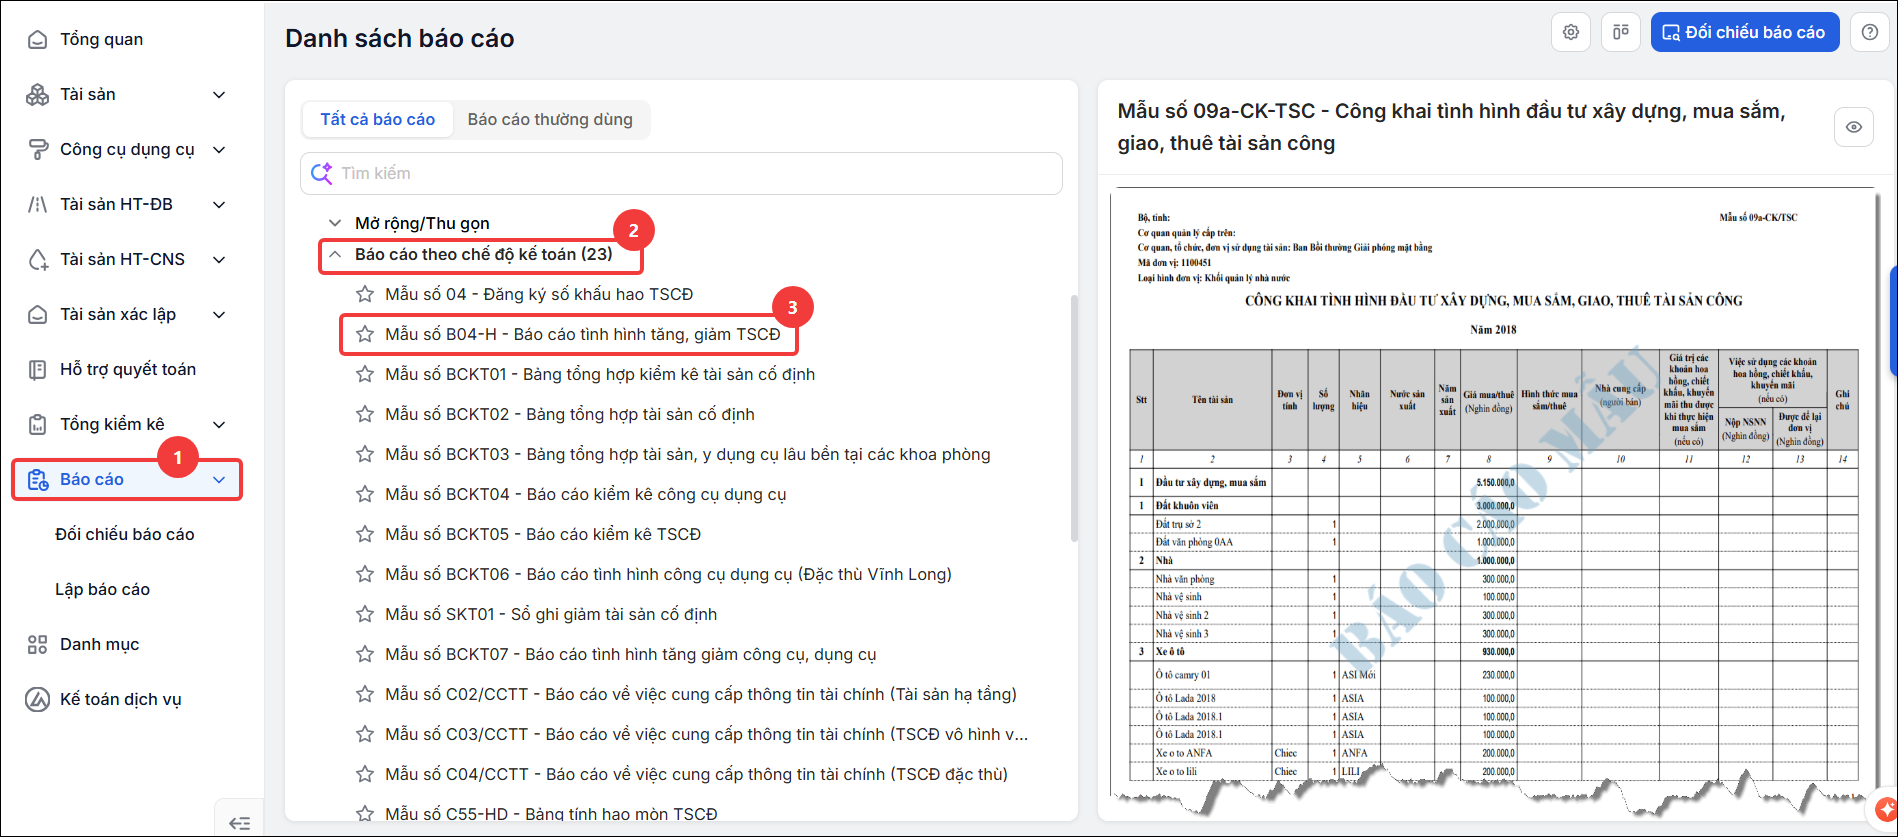Image resolution: width=1898 pixels, height=837 pixels.
Task: Toggle the report preview eye icon
Action: point(1854,127)
